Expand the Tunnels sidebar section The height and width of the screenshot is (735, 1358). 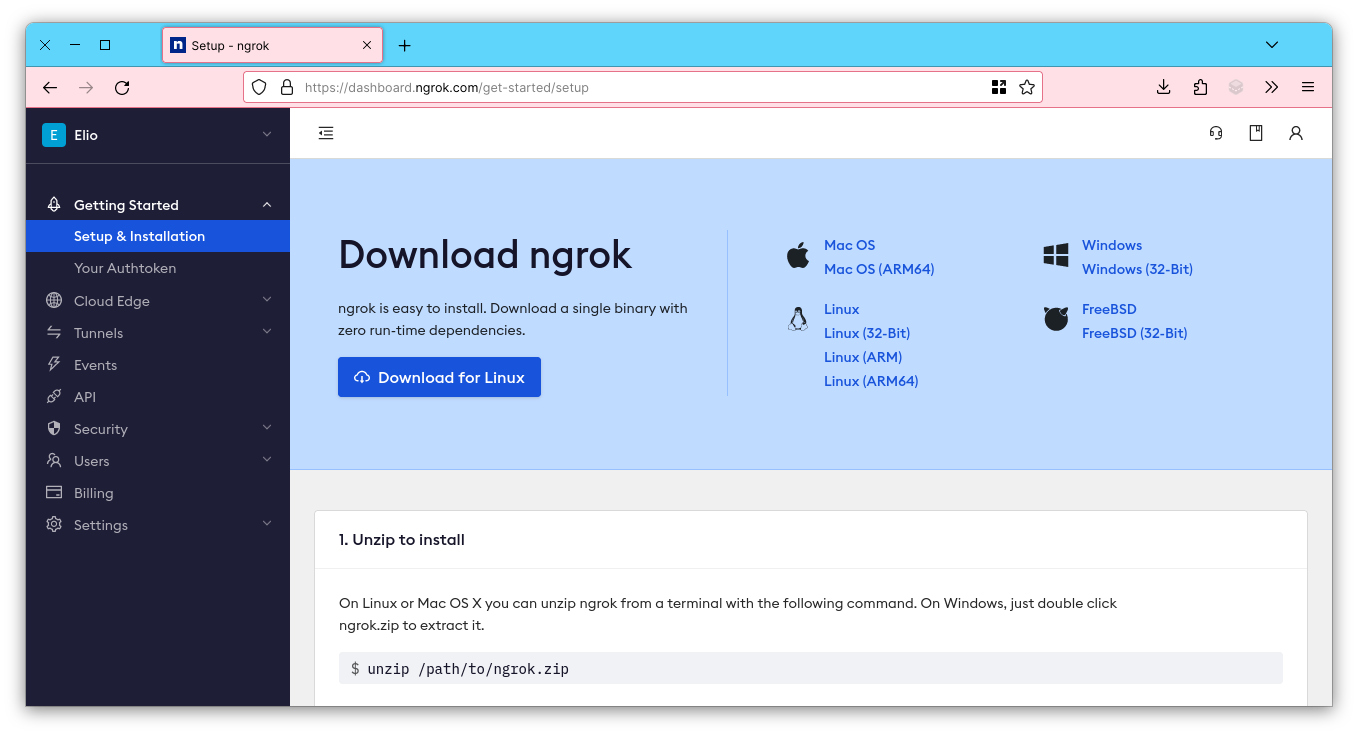point(266,332)
